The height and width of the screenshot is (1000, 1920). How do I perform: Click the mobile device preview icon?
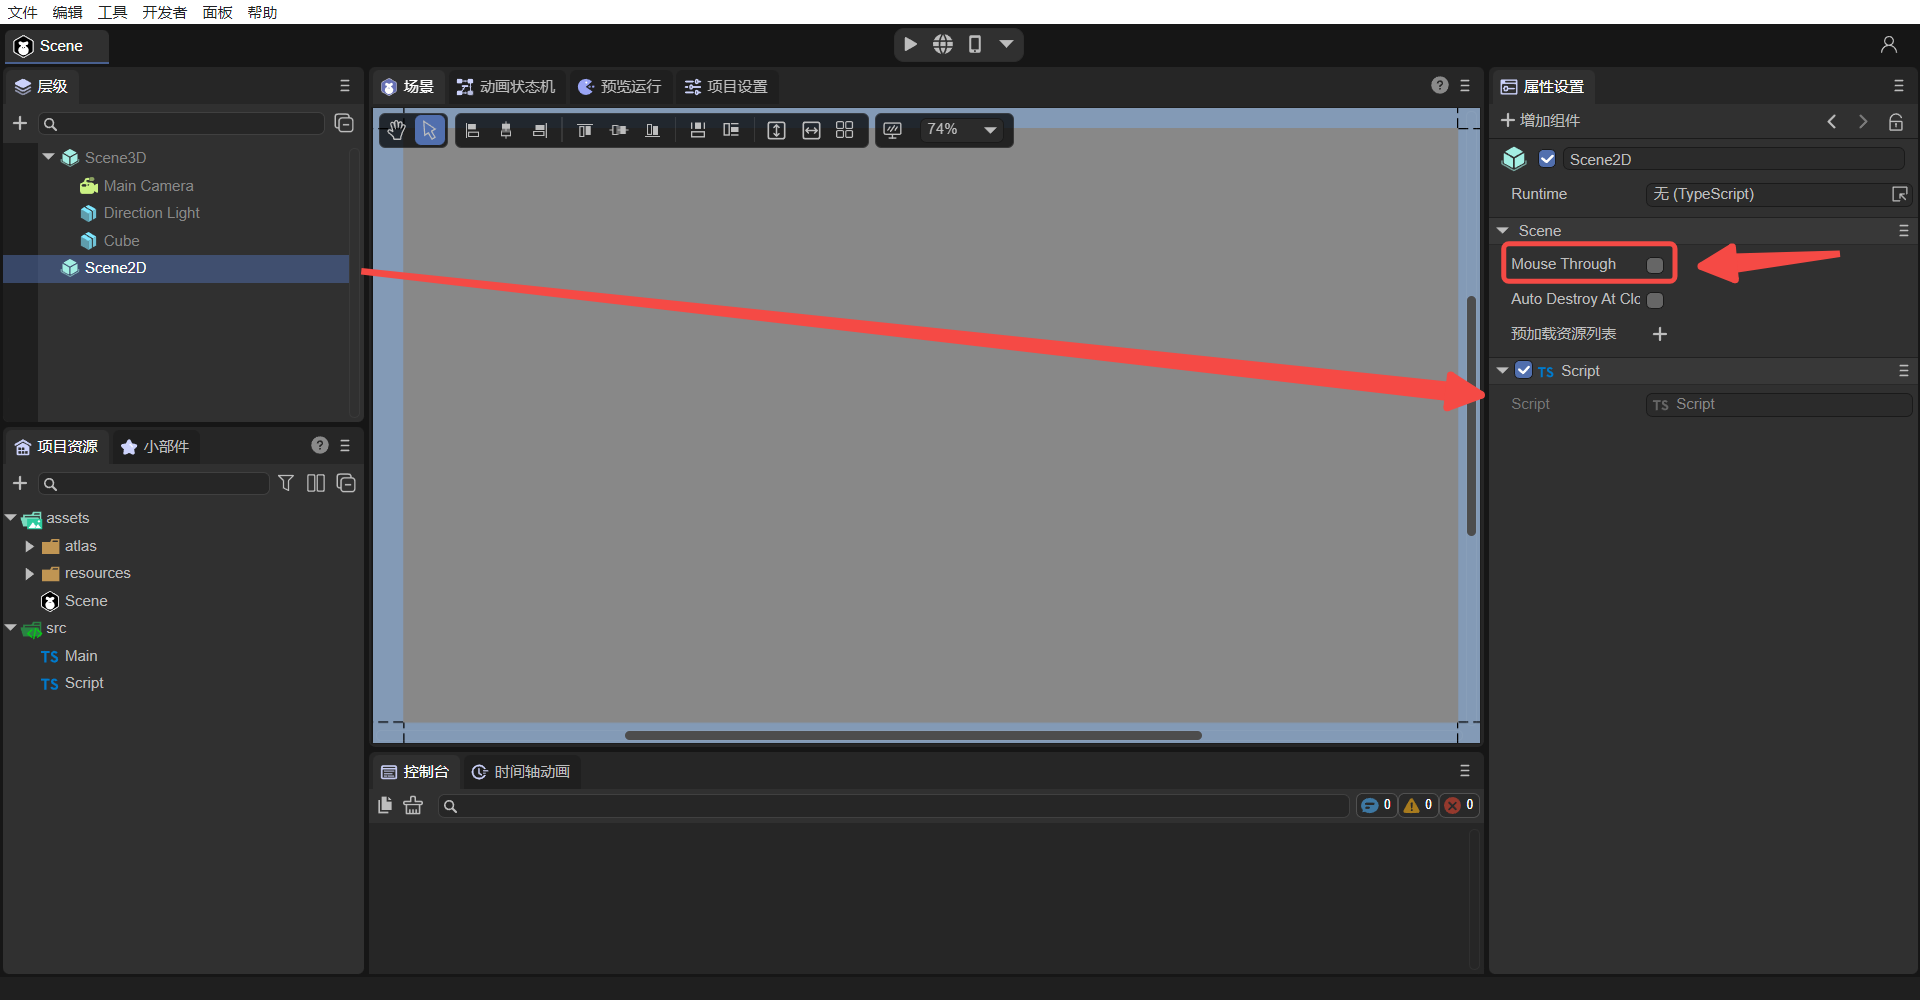click(x=975, y=44)
